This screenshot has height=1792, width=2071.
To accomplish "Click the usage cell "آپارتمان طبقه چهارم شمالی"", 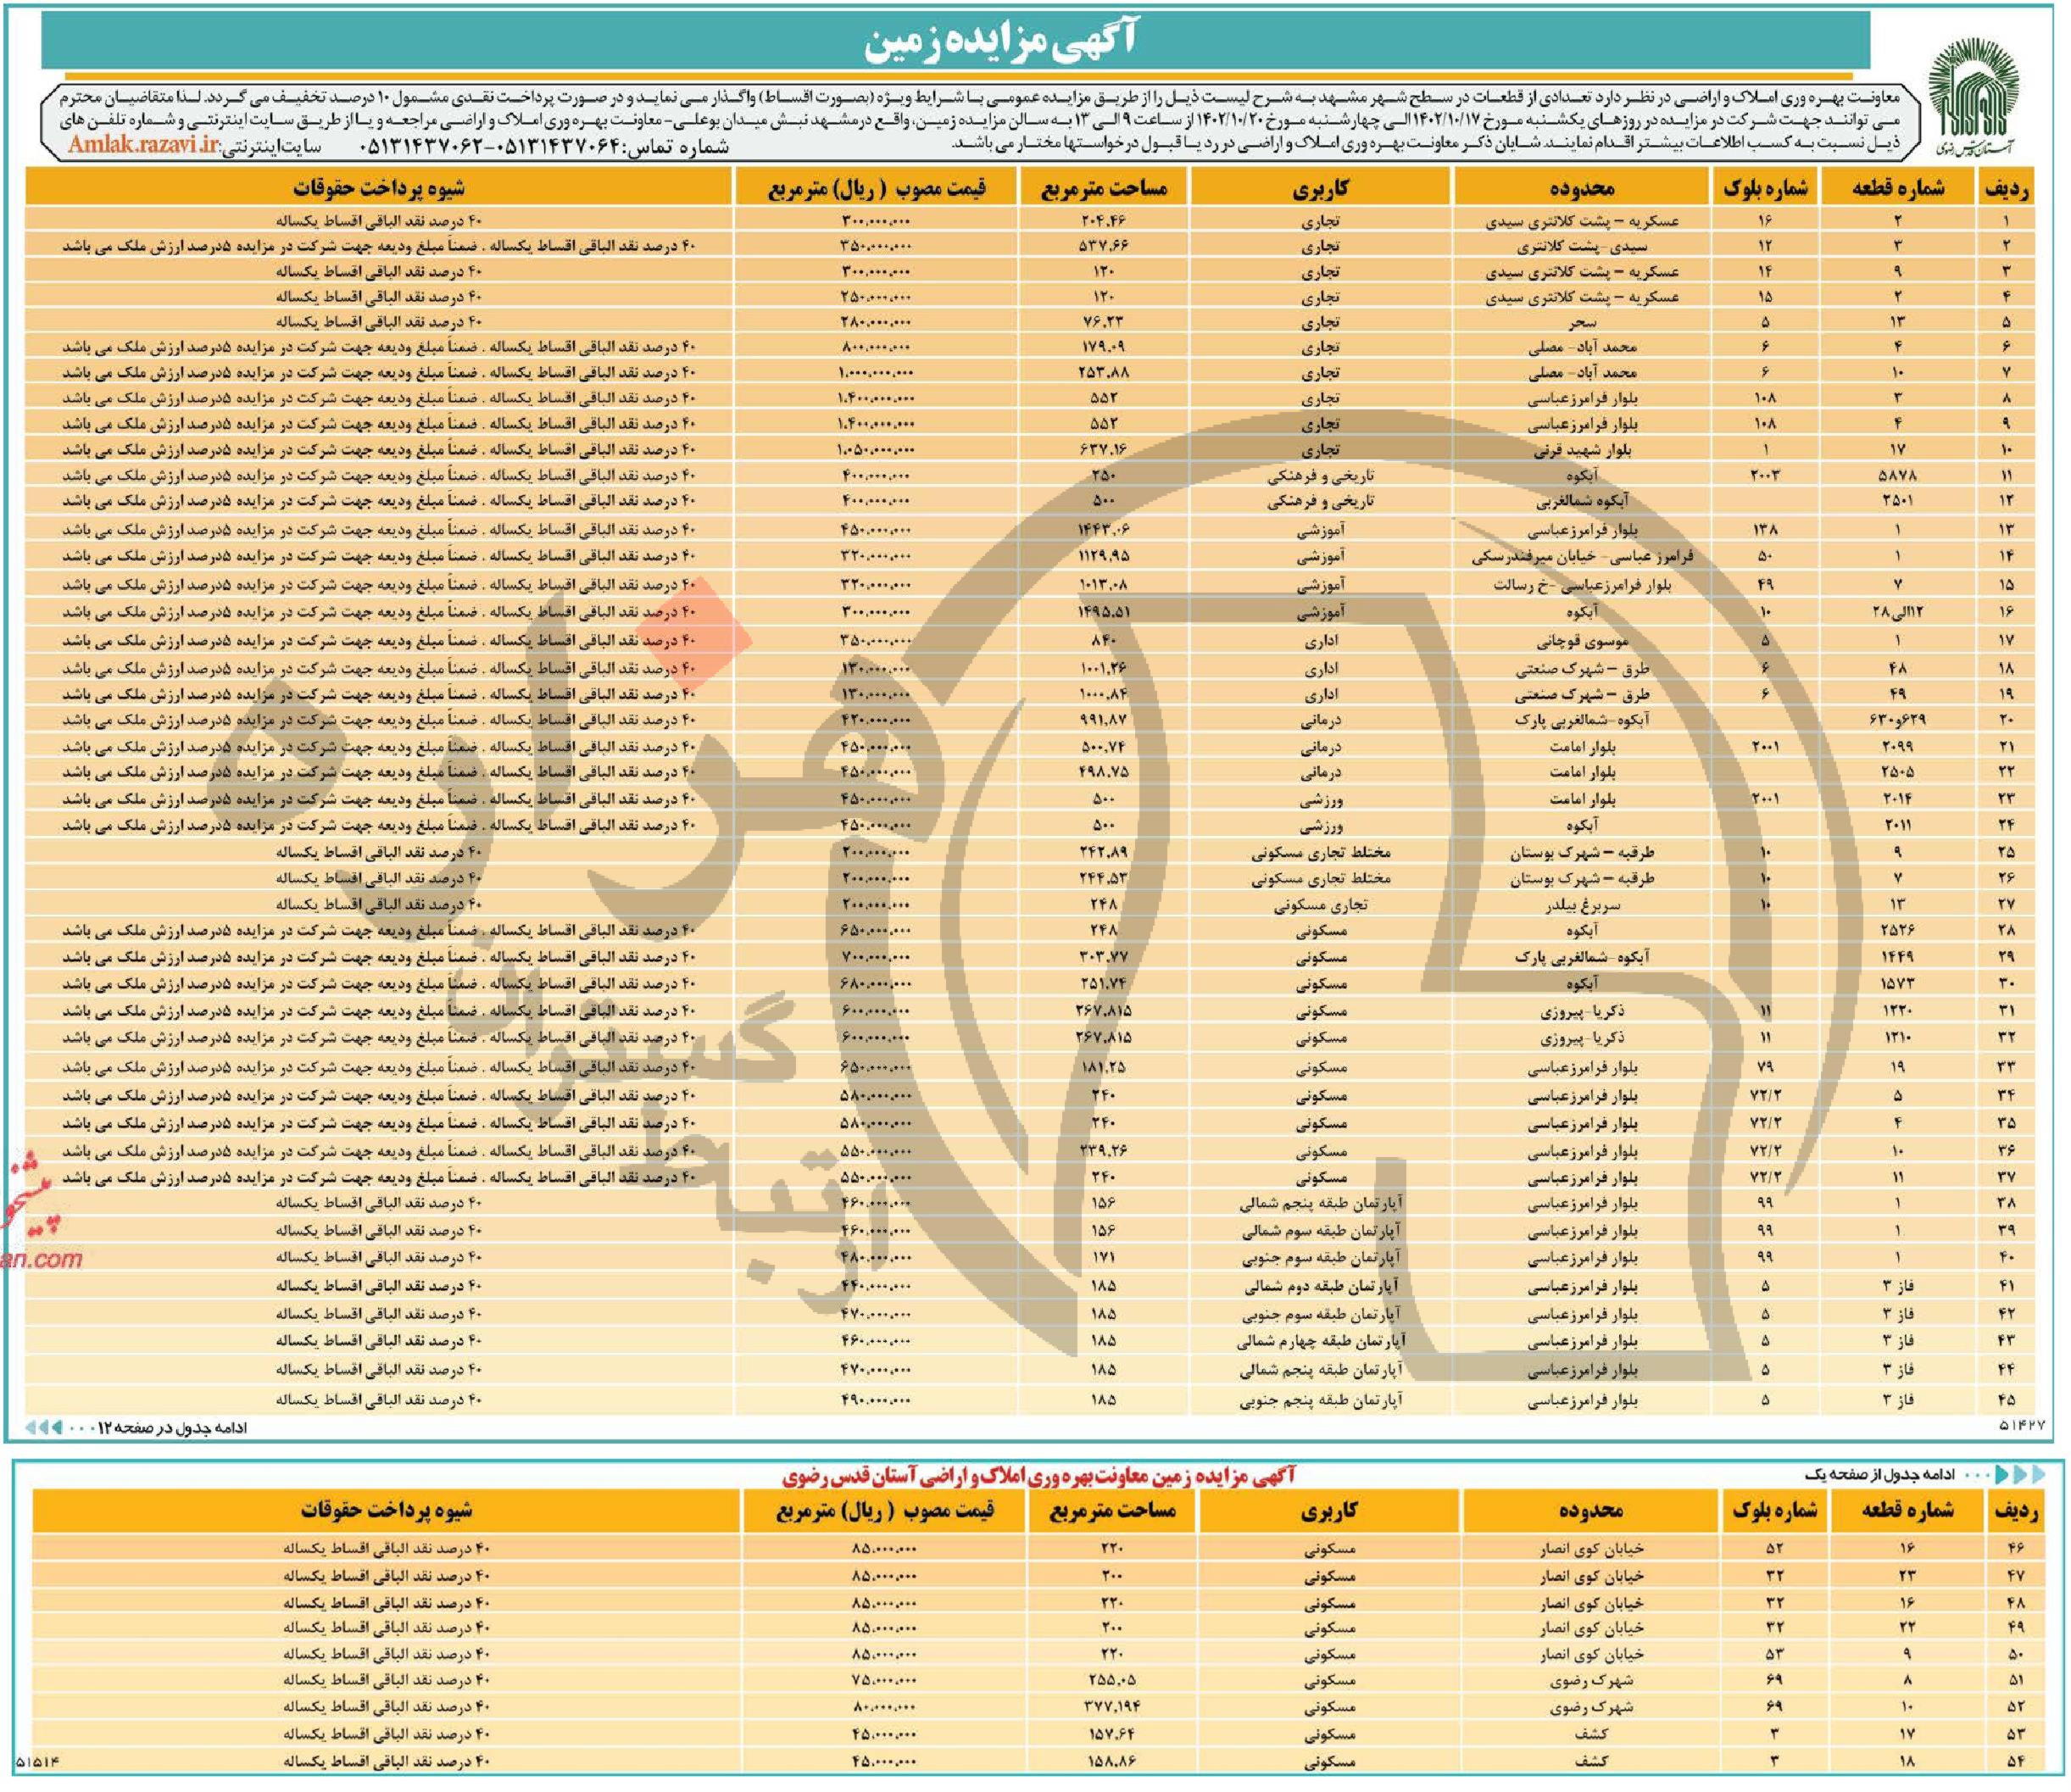I will (x=1320, y=1341).
